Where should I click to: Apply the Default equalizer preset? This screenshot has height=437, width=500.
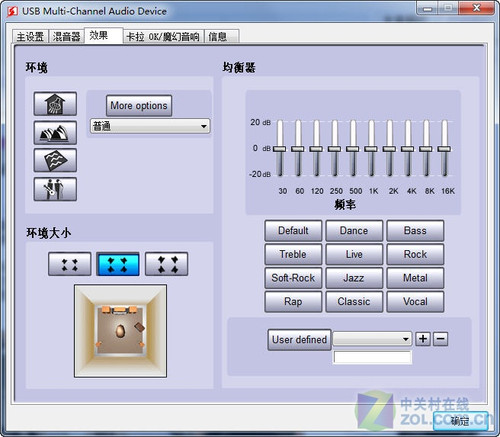293,231
